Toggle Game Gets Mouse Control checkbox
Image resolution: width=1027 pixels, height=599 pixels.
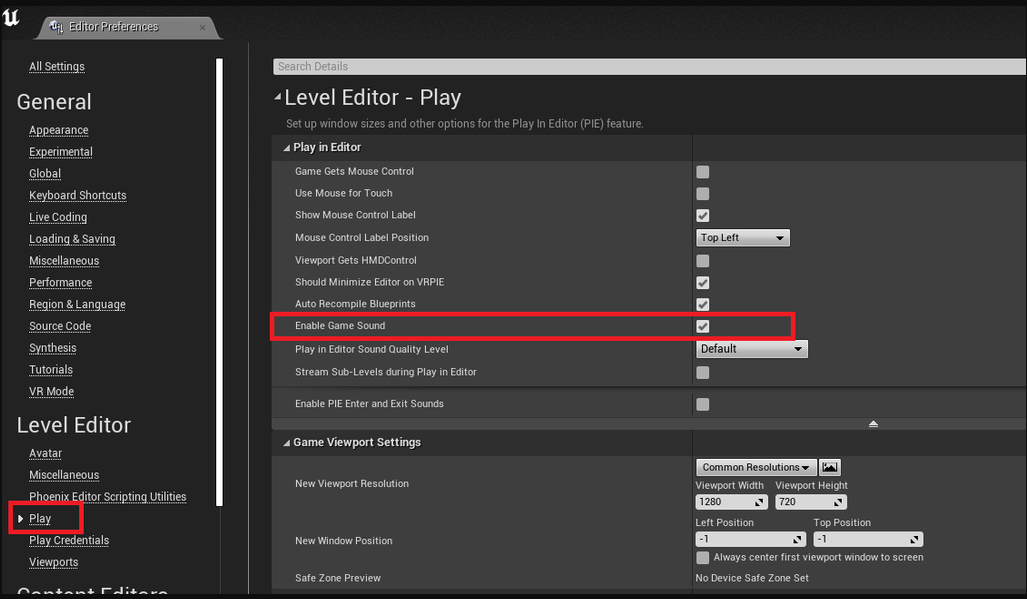[x=703, y=172]
